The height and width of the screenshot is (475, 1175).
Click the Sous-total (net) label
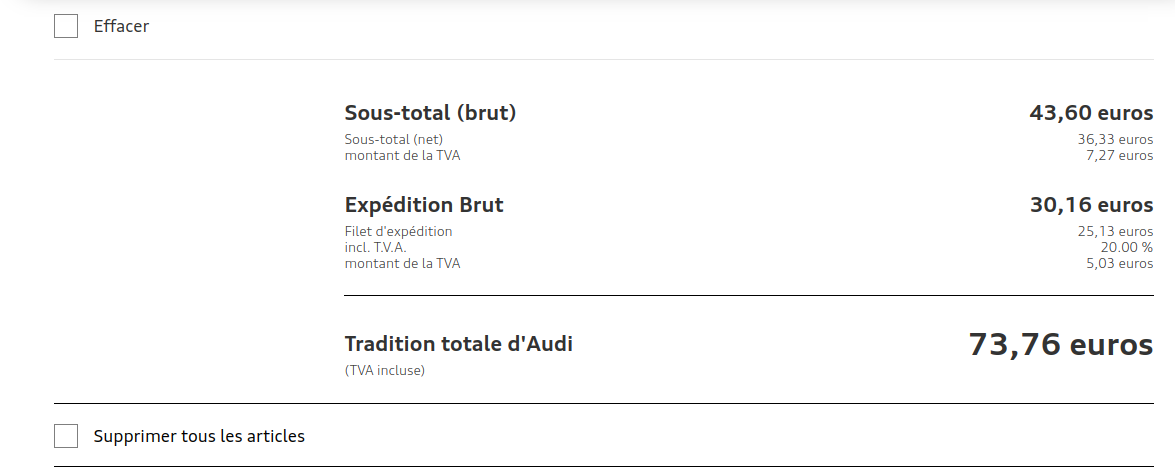point(394,139)
